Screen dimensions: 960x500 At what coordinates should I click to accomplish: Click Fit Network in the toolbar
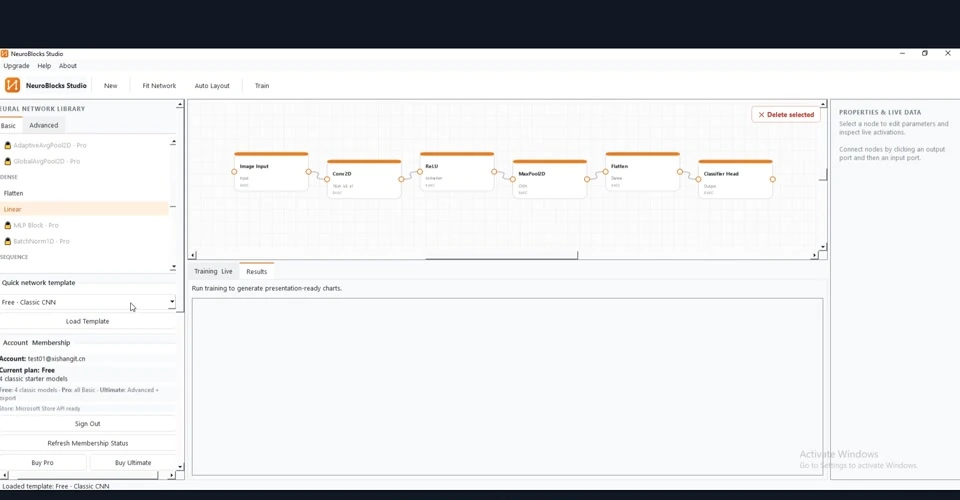159,86
